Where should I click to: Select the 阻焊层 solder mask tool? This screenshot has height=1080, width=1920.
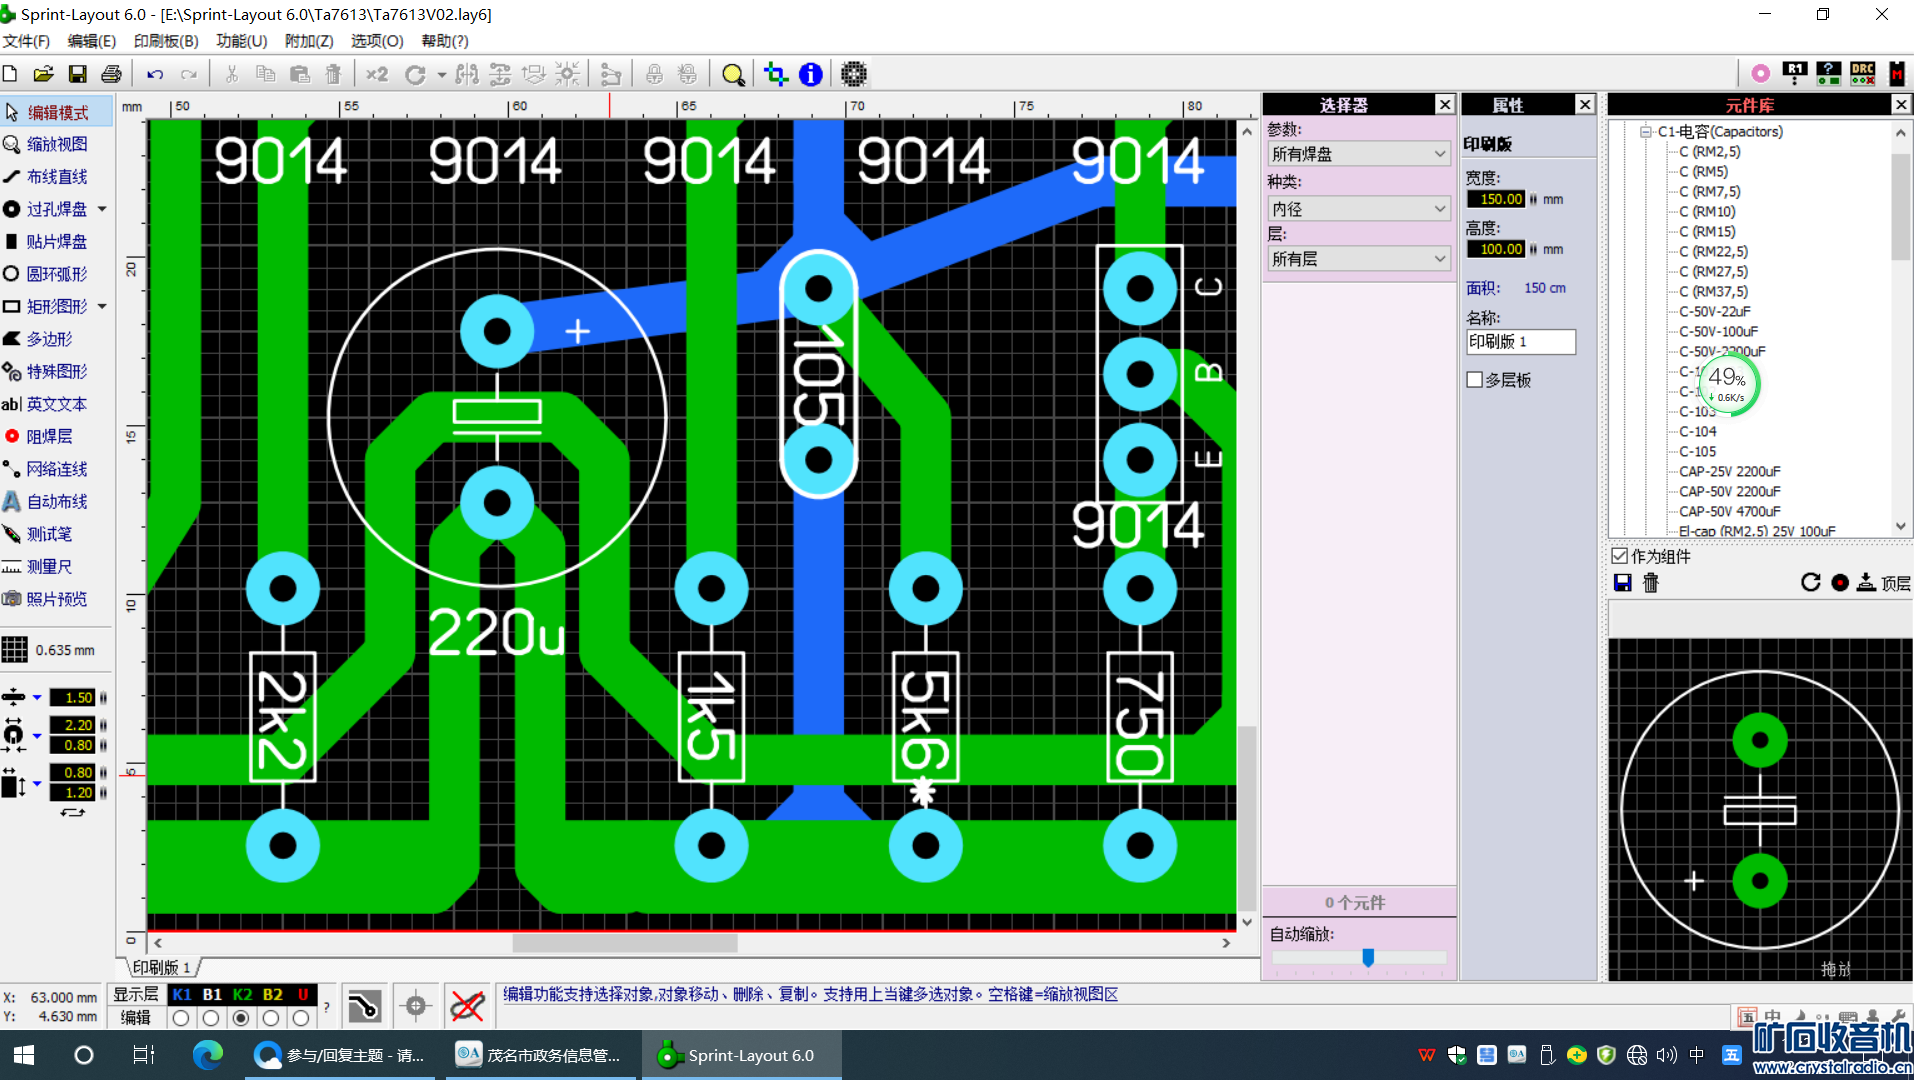tap(57, 437)
